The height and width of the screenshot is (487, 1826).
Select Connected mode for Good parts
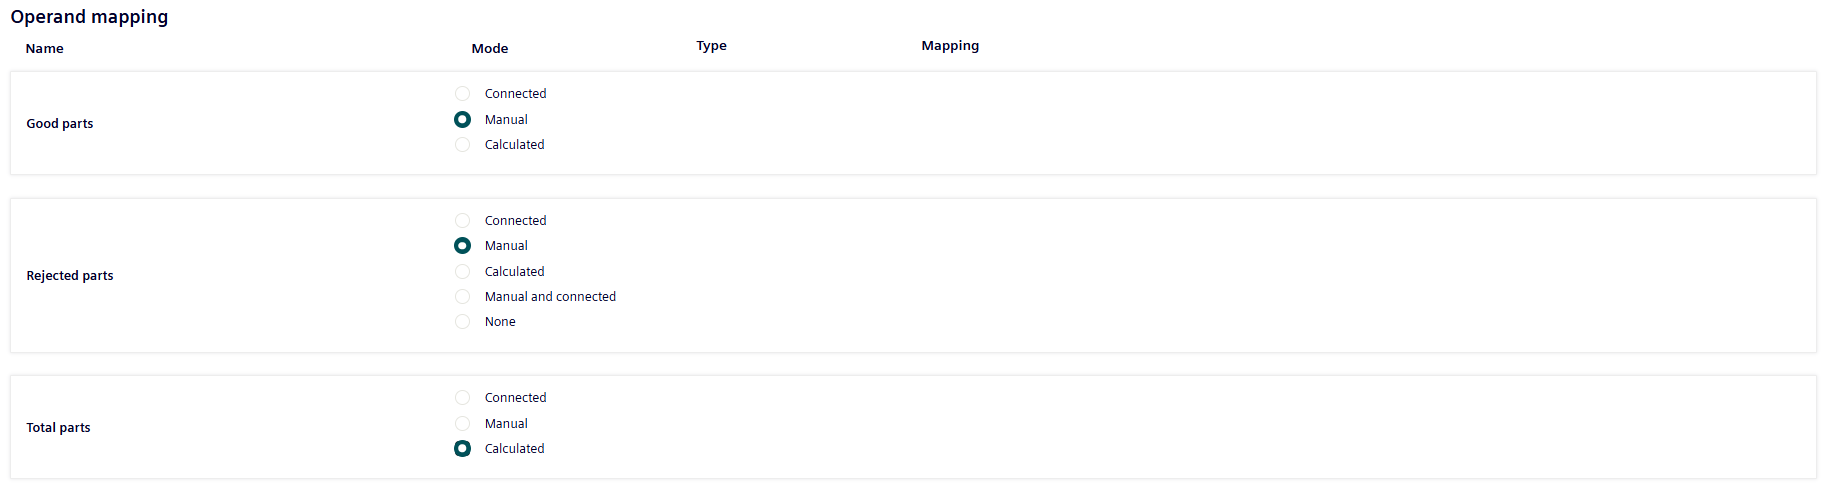tap(462, 94)
